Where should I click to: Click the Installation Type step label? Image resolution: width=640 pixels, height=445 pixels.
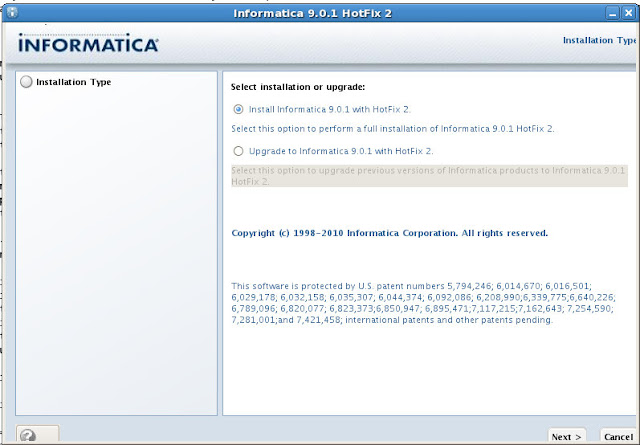pyautogui.click(x=73, y=82)
